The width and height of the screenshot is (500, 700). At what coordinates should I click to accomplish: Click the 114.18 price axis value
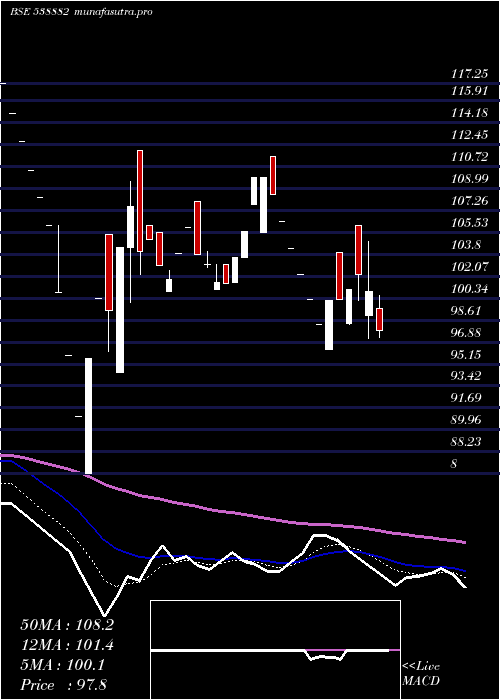[469, 113]
